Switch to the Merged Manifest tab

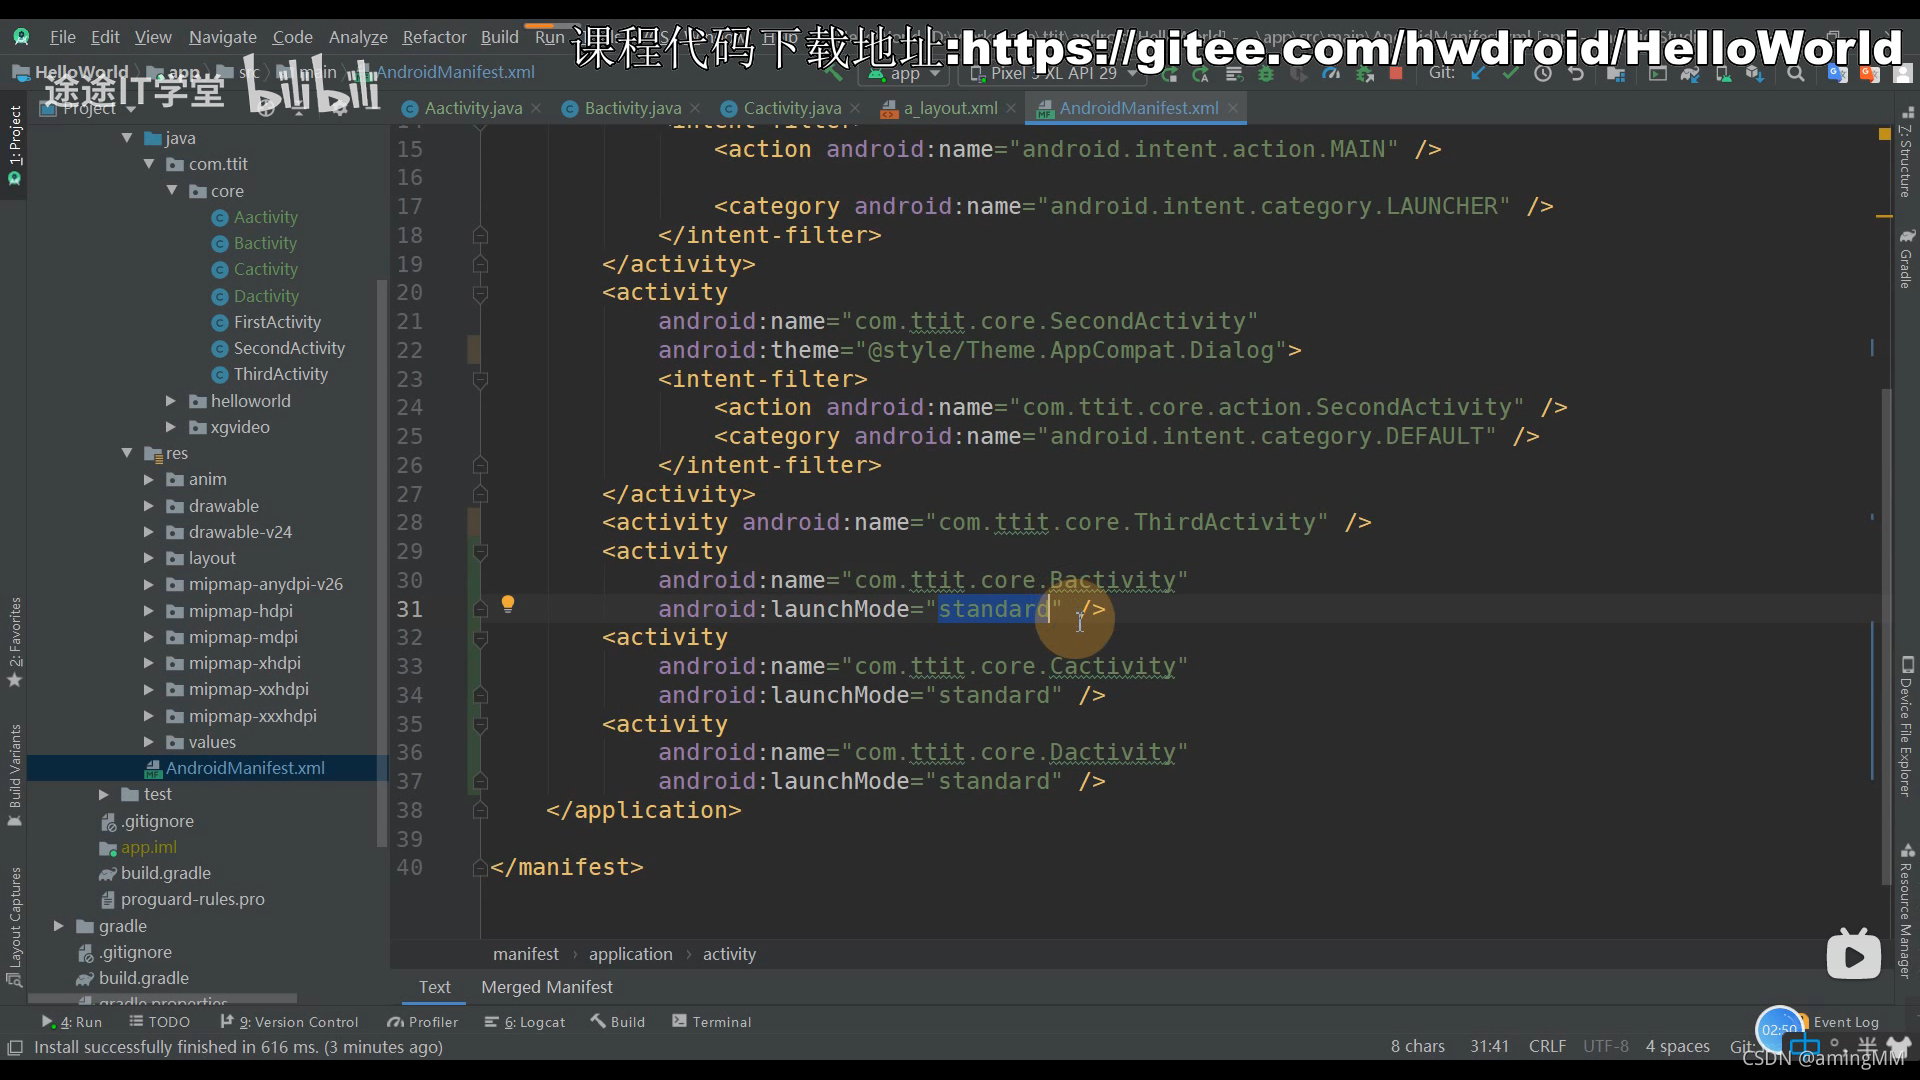click(547, 987)
